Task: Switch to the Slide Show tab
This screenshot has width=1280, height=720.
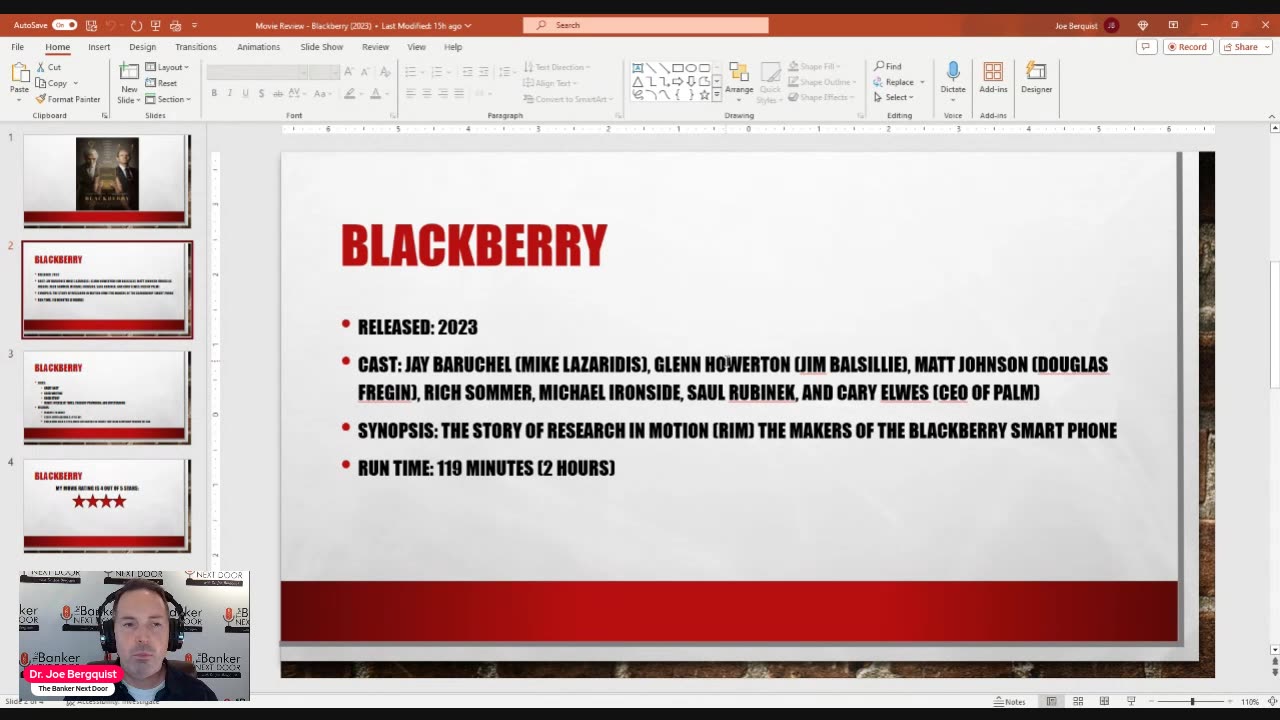Action: 322,47
